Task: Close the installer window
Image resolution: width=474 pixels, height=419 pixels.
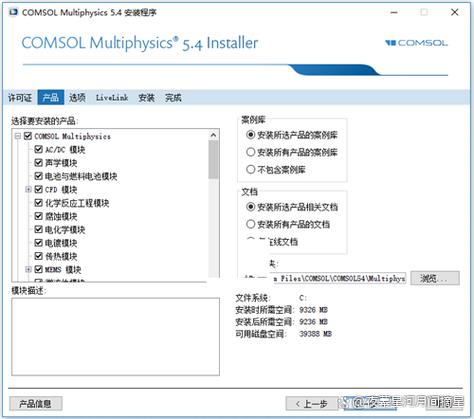Action: point(454,12)
